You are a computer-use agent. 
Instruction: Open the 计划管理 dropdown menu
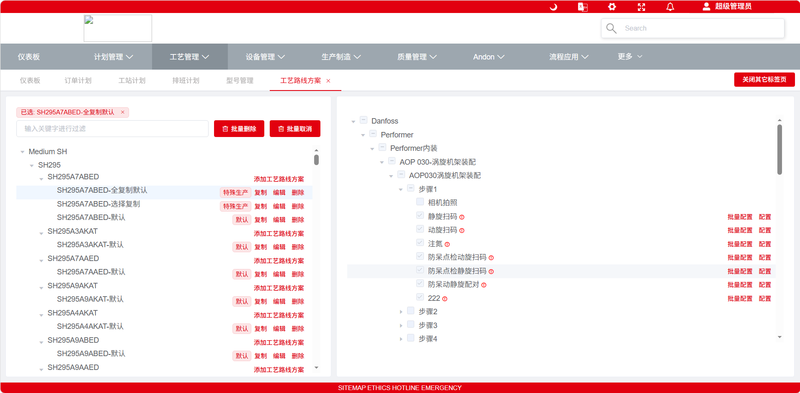[113, 57]
